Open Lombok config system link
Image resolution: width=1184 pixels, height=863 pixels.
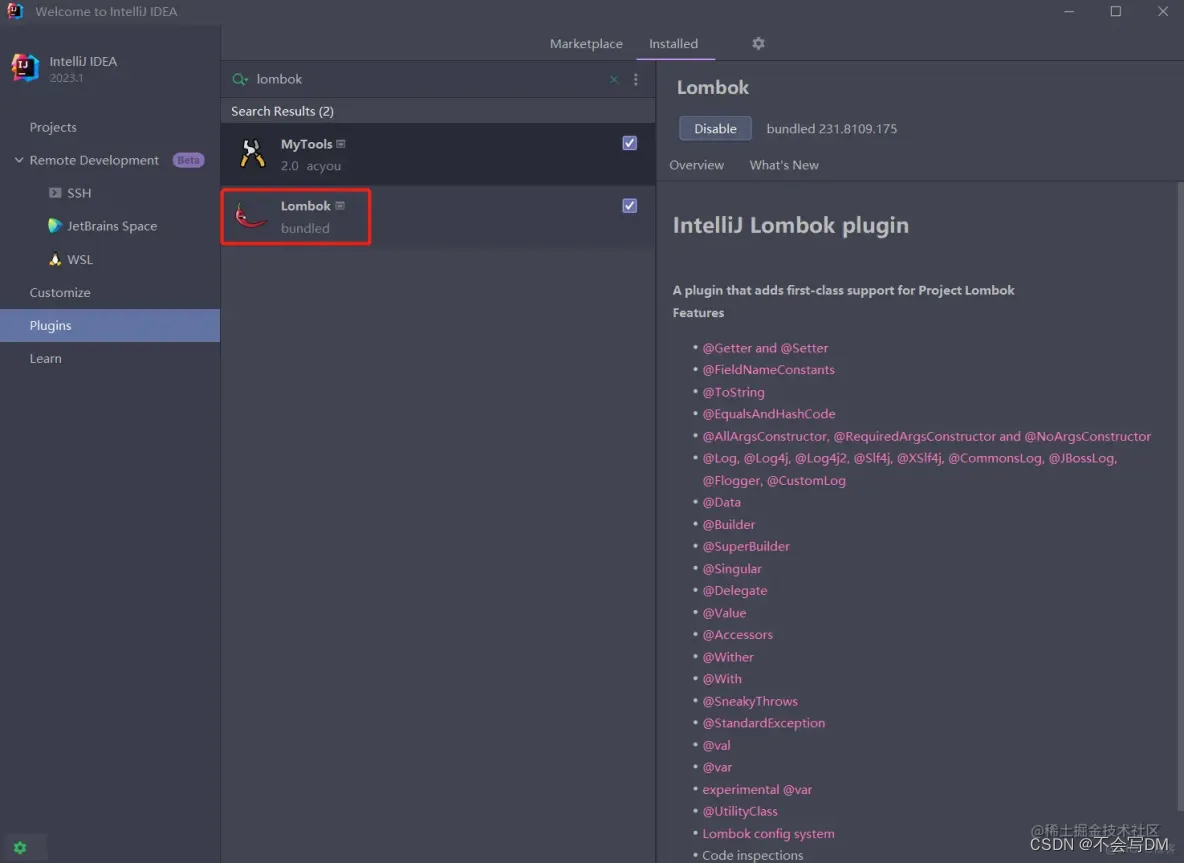tap(768, 834)
